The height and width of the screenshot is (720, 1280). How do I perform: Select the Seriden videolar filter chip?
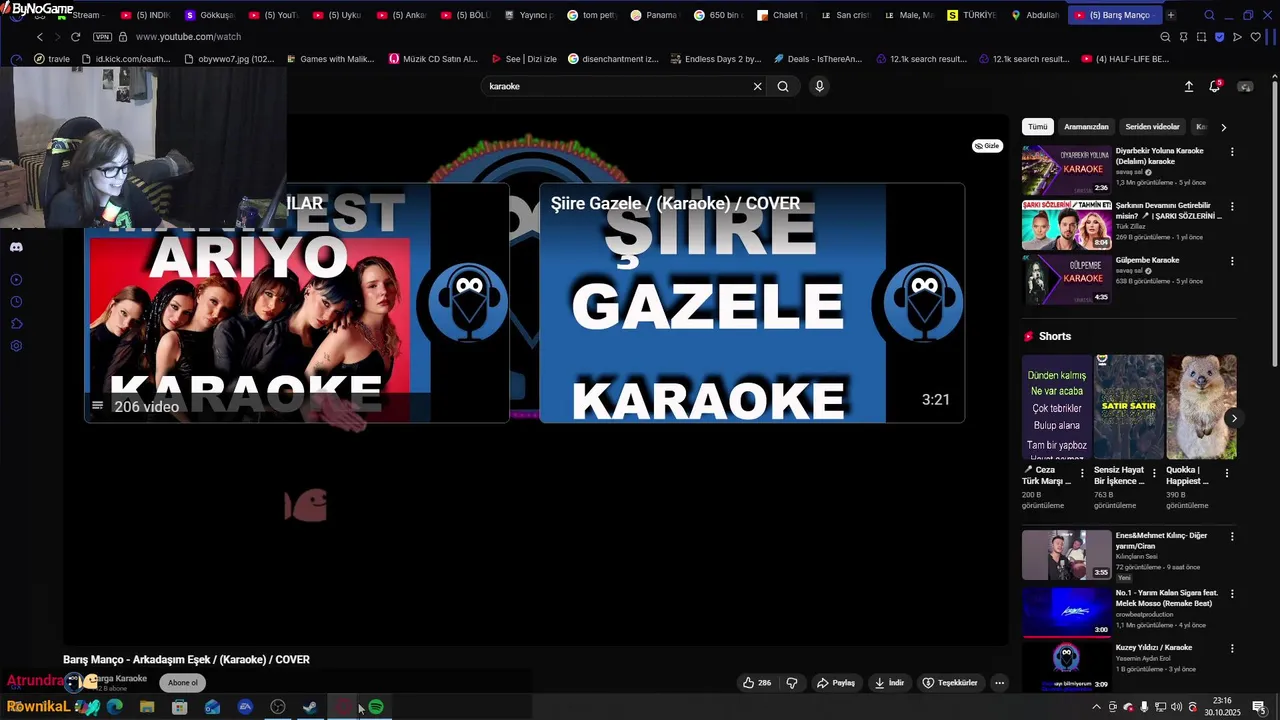coord(1152,127)
